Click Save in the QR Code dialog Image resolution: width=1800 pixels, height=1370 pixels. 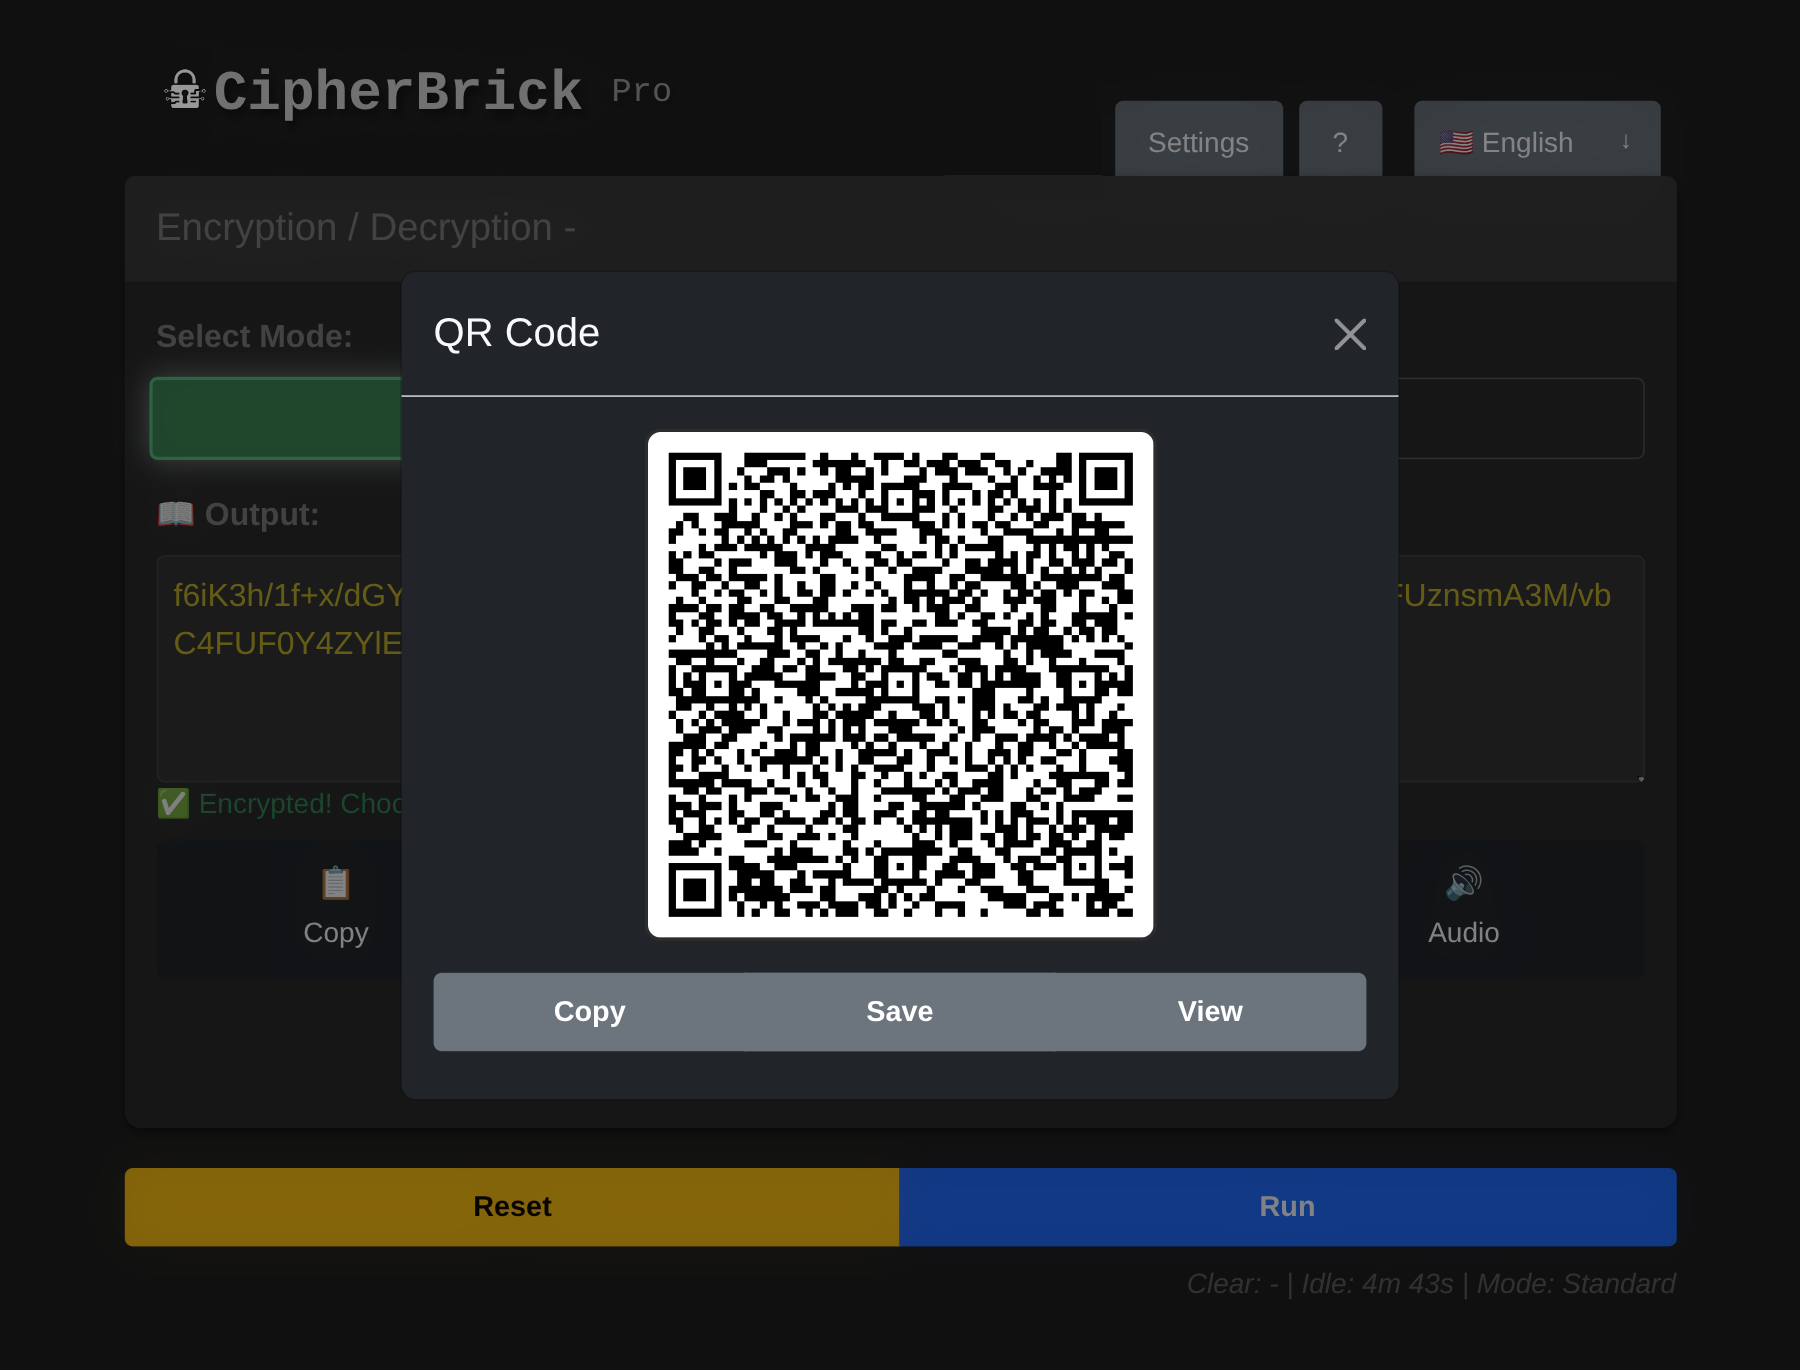tap(898, 1011)
